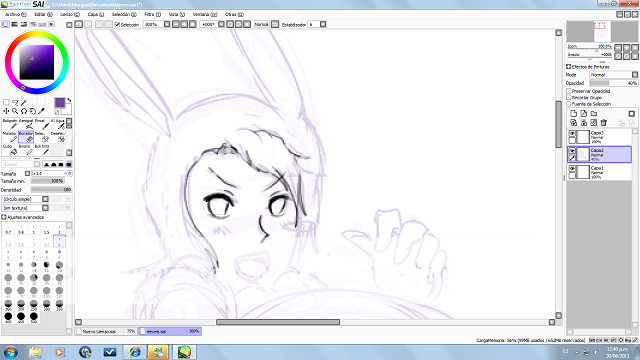Select the magnifier zoom tool

[x=15, y=111]
